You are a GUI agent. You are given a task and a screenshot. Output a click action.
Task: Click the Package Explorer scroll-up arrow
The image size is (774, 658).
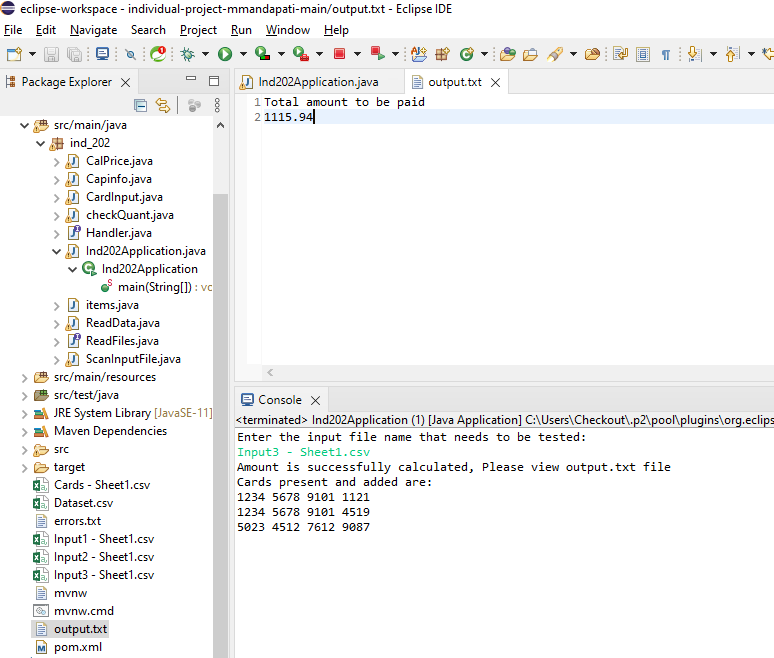[221, 125]
